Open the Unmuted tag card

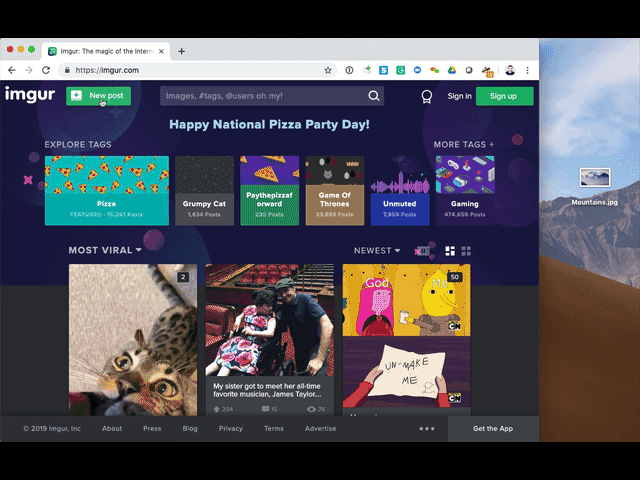pyautogui.click(x=400, y=191)
